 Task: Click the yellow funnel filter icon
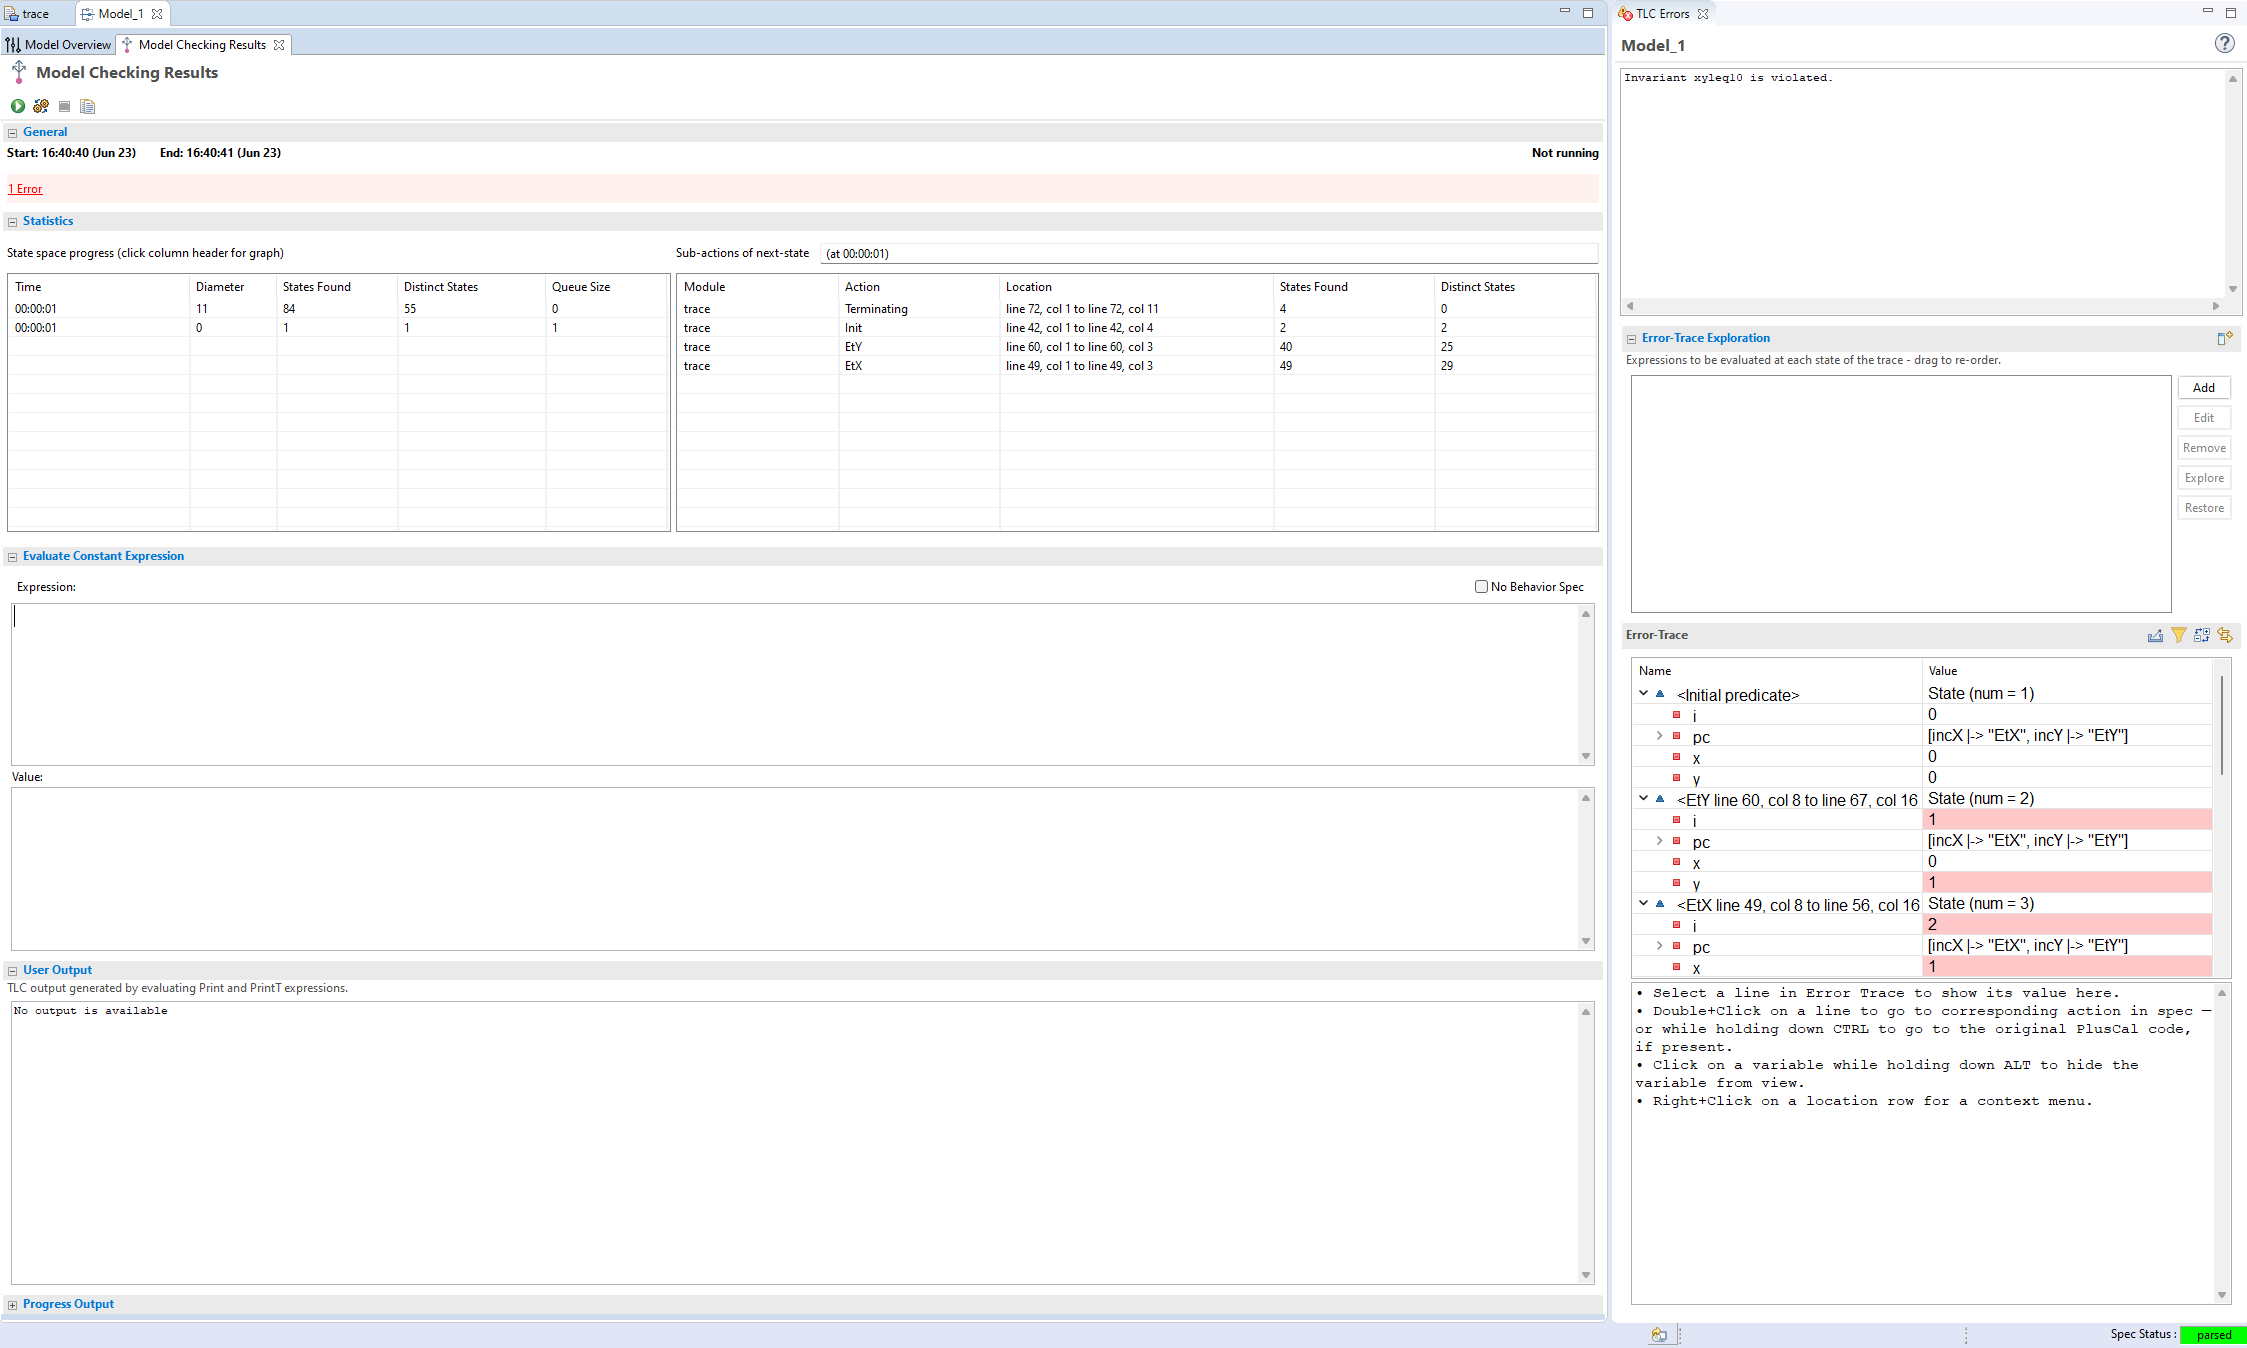pyautogui.click(x=2178, y=635)
